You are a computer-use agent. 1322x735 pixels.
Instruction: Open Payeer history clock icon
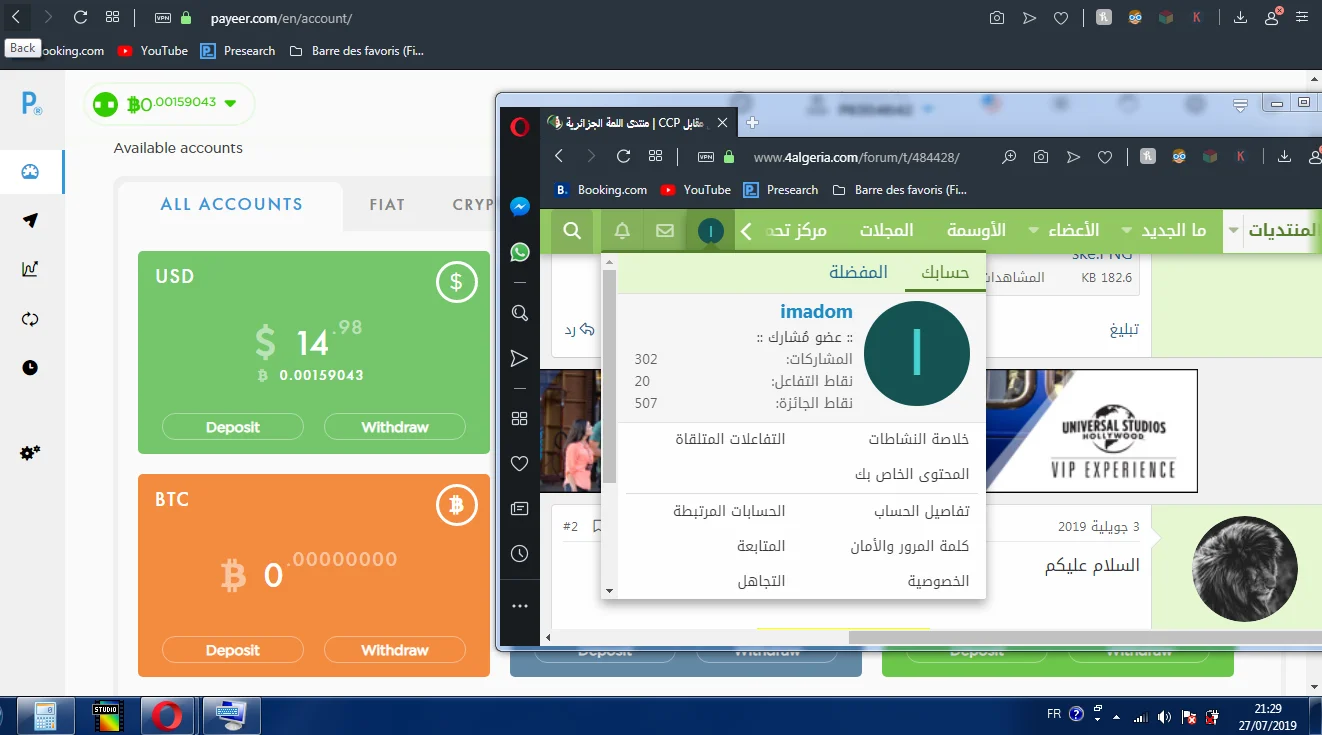(x=30, y=368)
